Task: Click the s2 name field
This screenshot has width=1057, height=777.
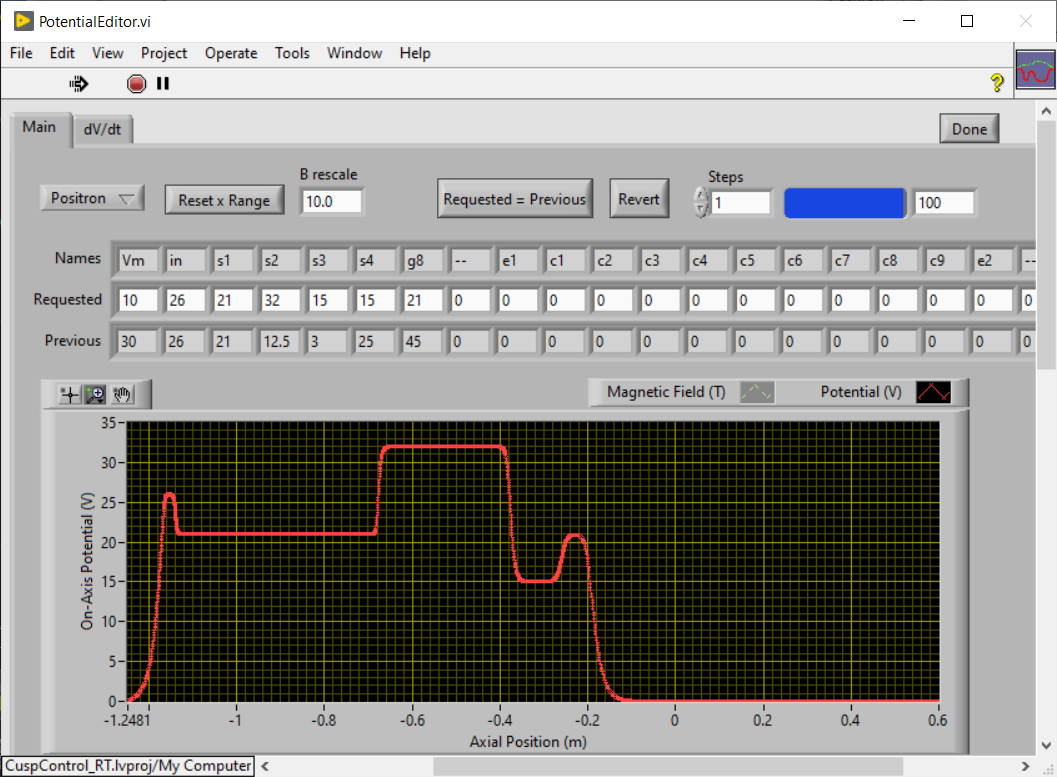Action: [281, 261]
